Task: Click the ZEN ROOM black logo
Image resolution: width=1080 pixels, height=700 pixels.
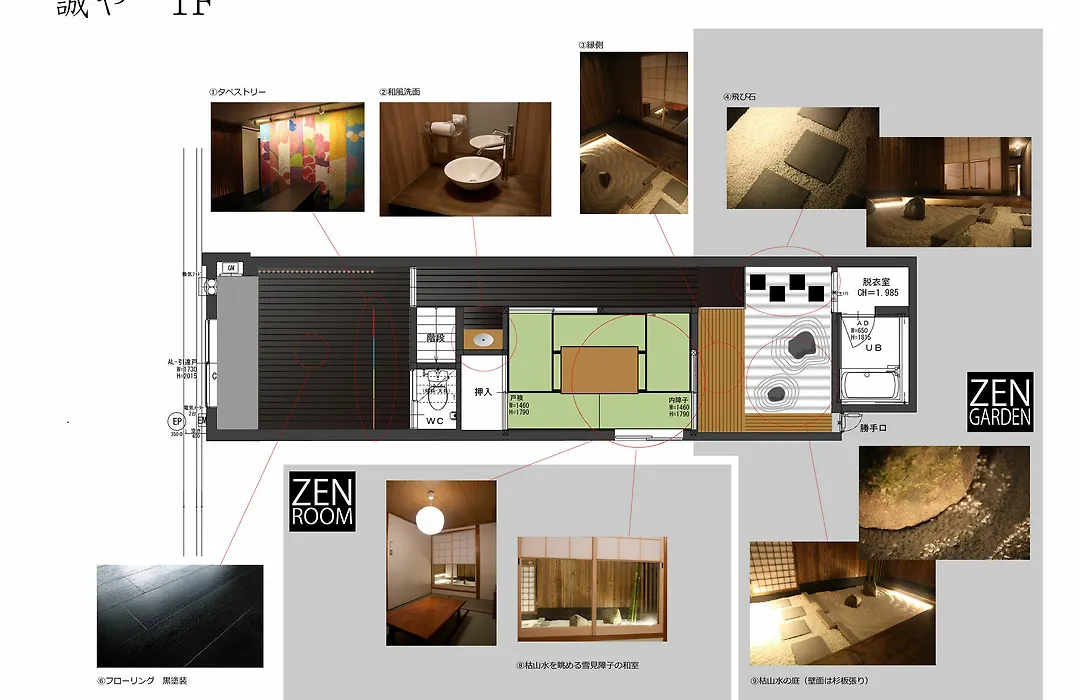Action: 322,503
